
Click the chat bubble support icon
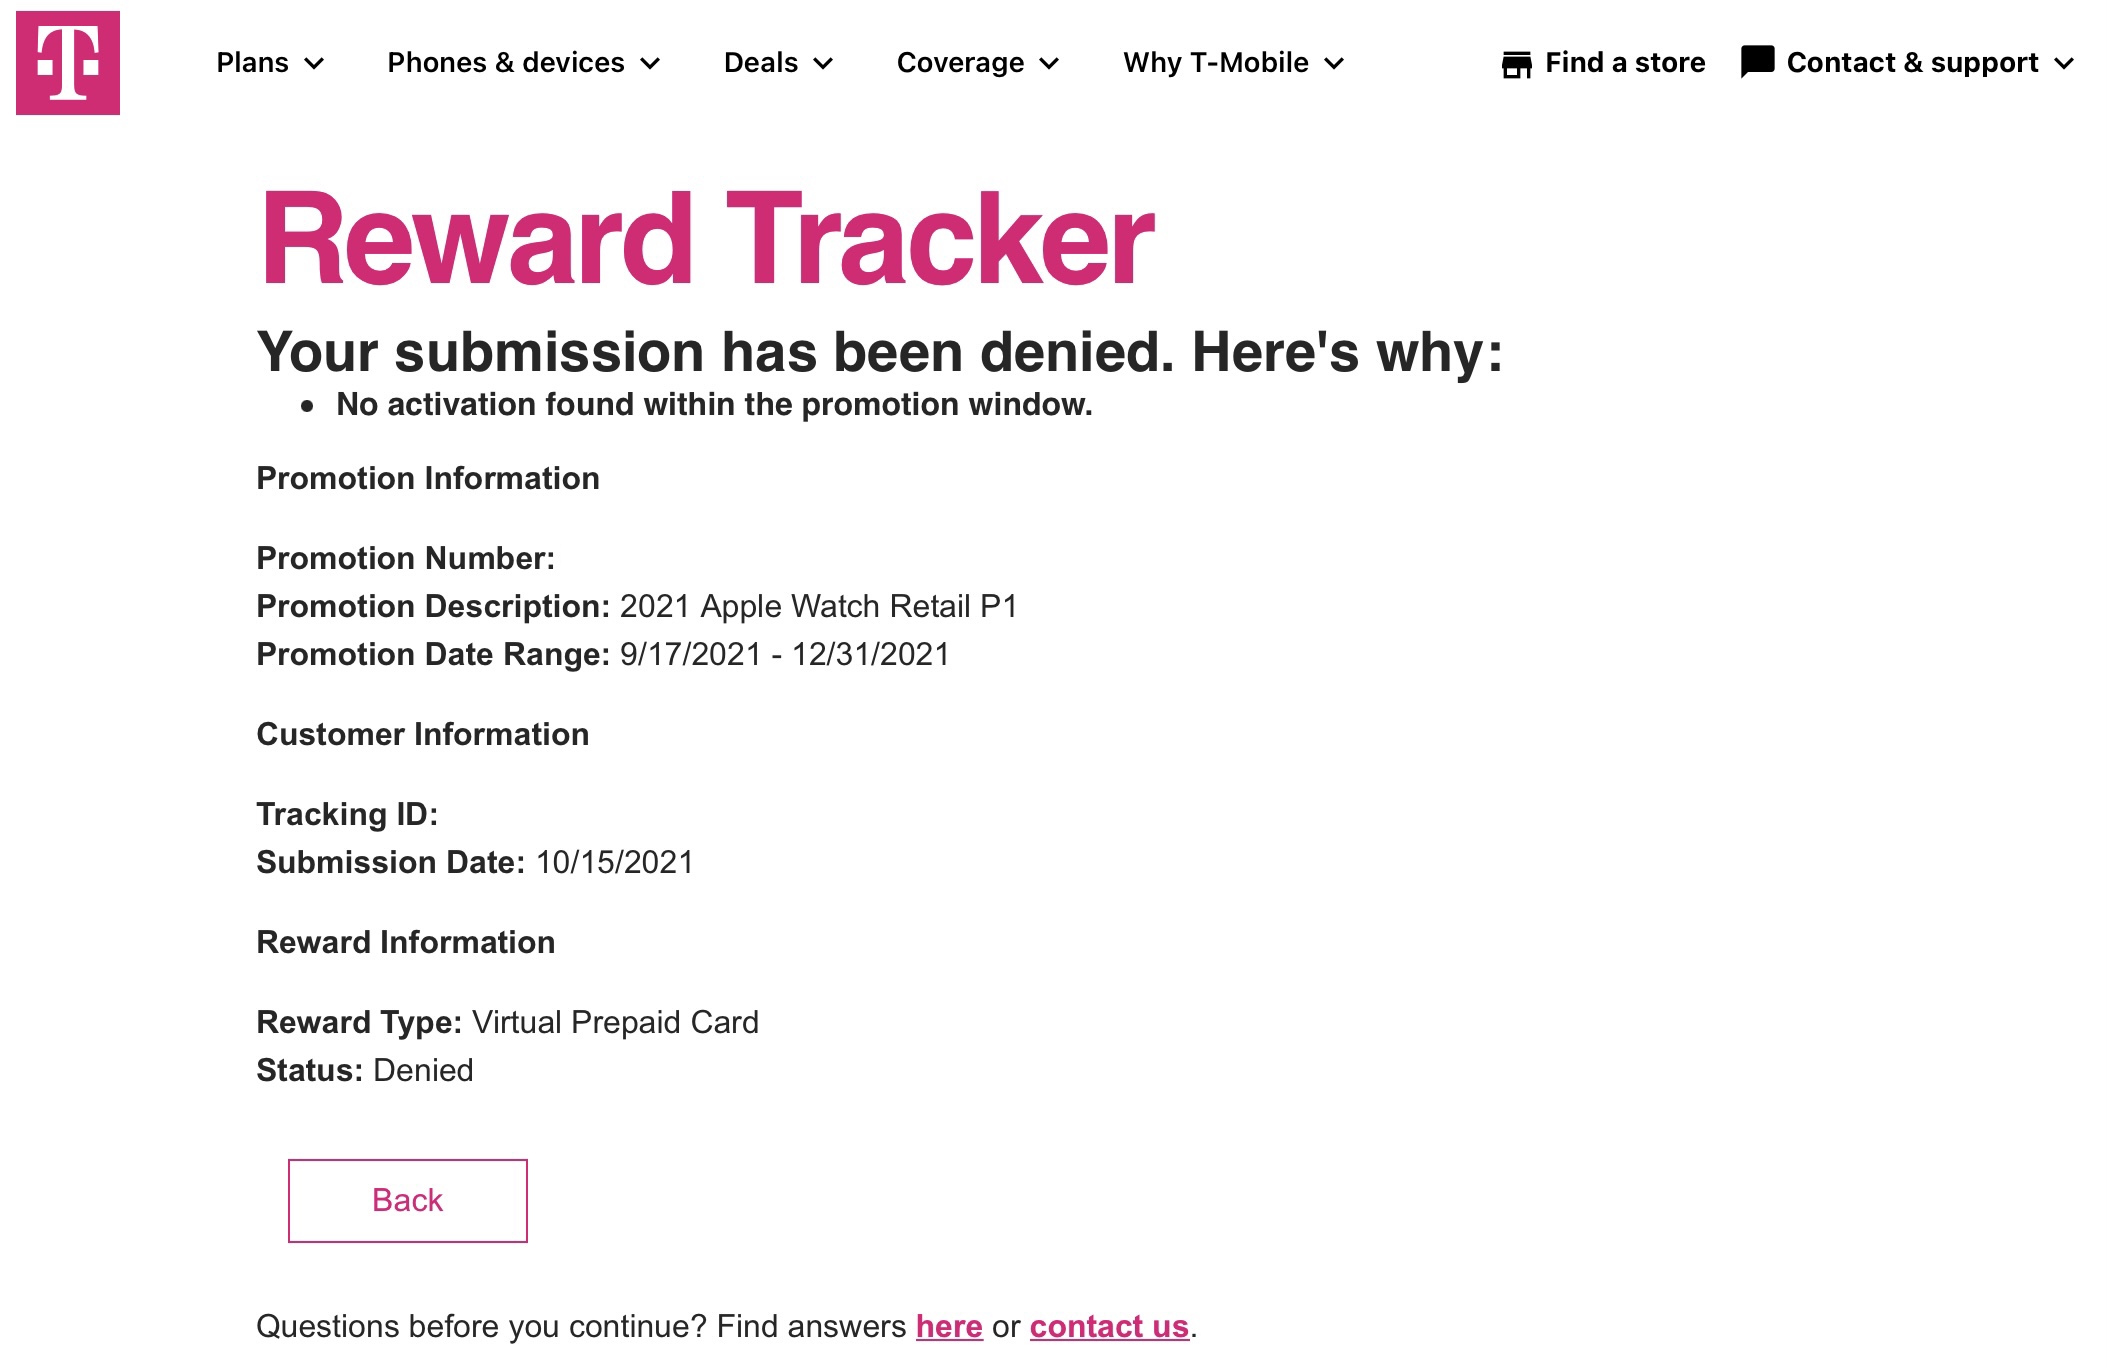pyautogui.click(x=1757, y=62)
